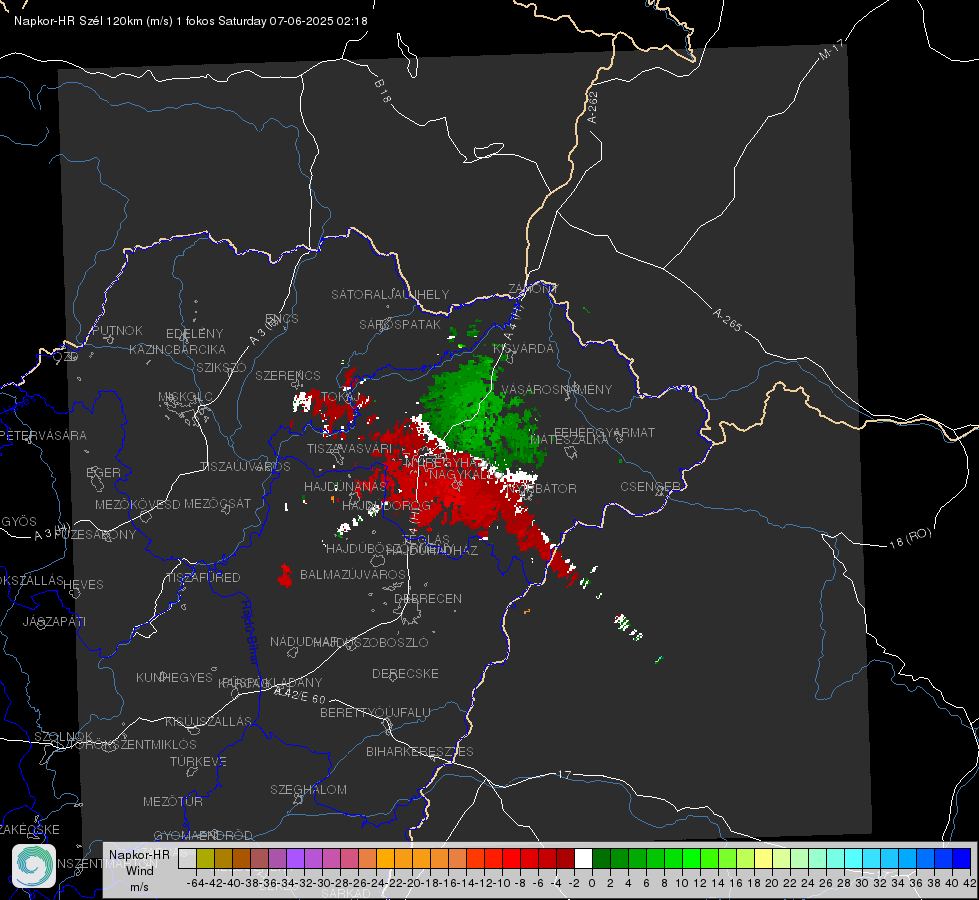The width and height of the screenshot is (979, 900).
Task: Click the PÉTERVÁSÁRA label
Action: [44, 435]
